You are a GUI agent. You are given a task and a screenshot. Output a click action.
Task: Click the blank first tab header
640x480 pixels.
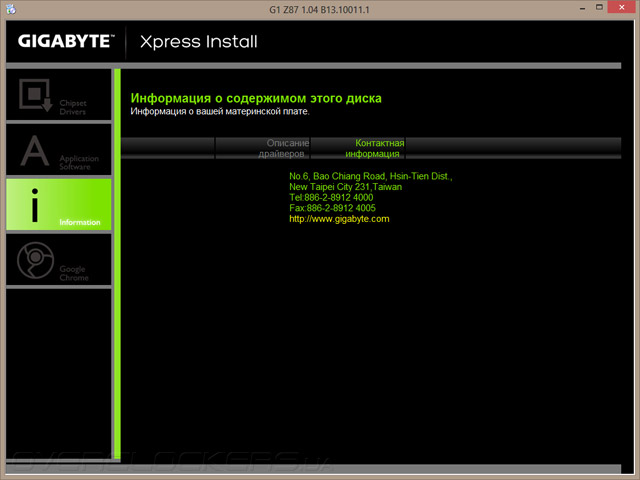point(168,148)
